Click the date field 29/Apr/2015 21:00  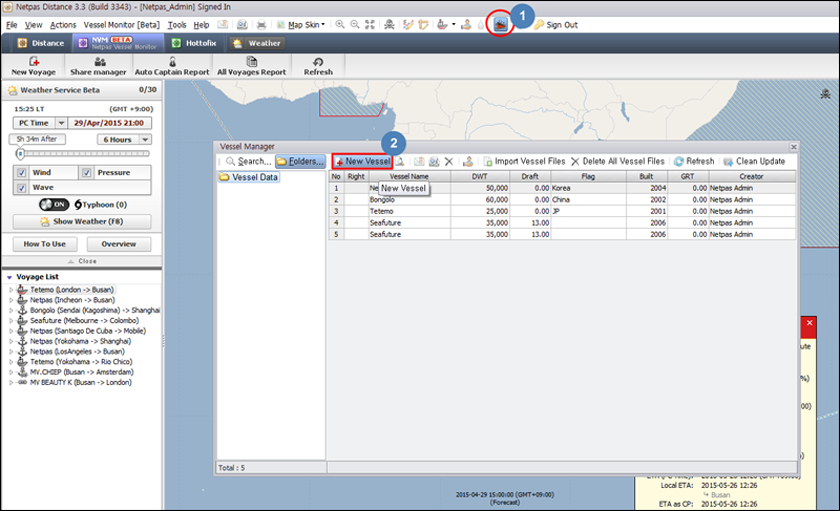pyautogui.click(x=109, y=123)
